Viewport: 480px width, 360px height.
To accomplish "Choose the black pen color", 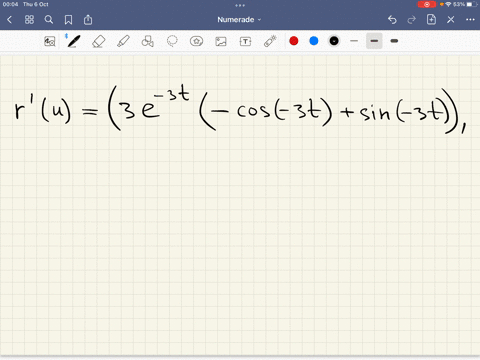I will point(334,41).
